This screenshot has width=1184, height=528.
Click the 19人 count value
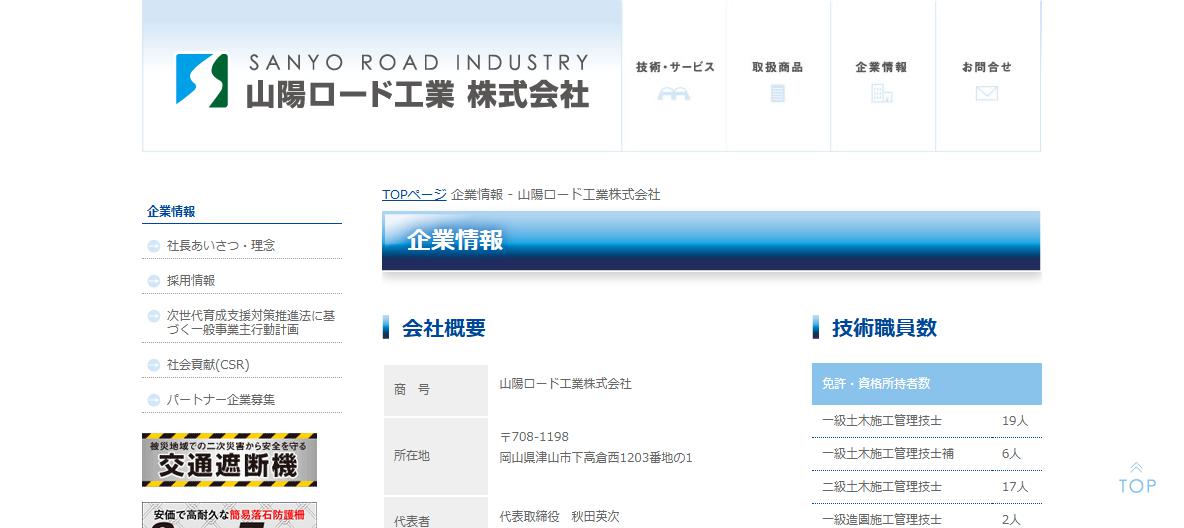[x=1014, y=421]
